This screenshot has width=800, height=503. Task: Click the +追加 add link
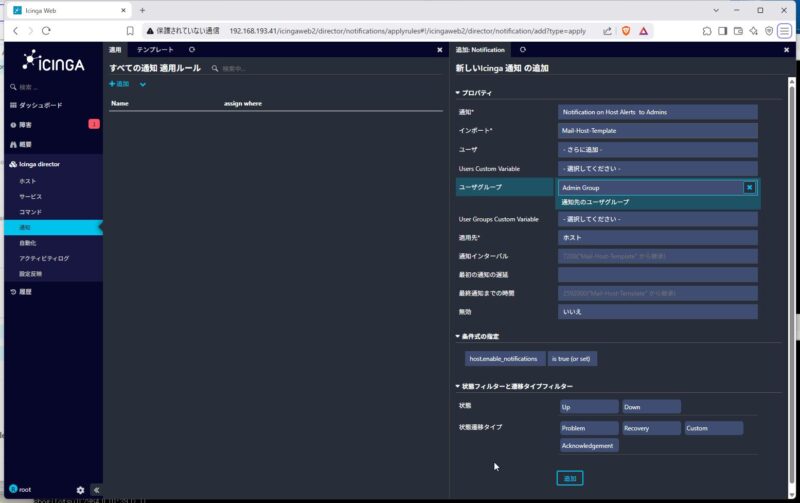pos(119,84)
